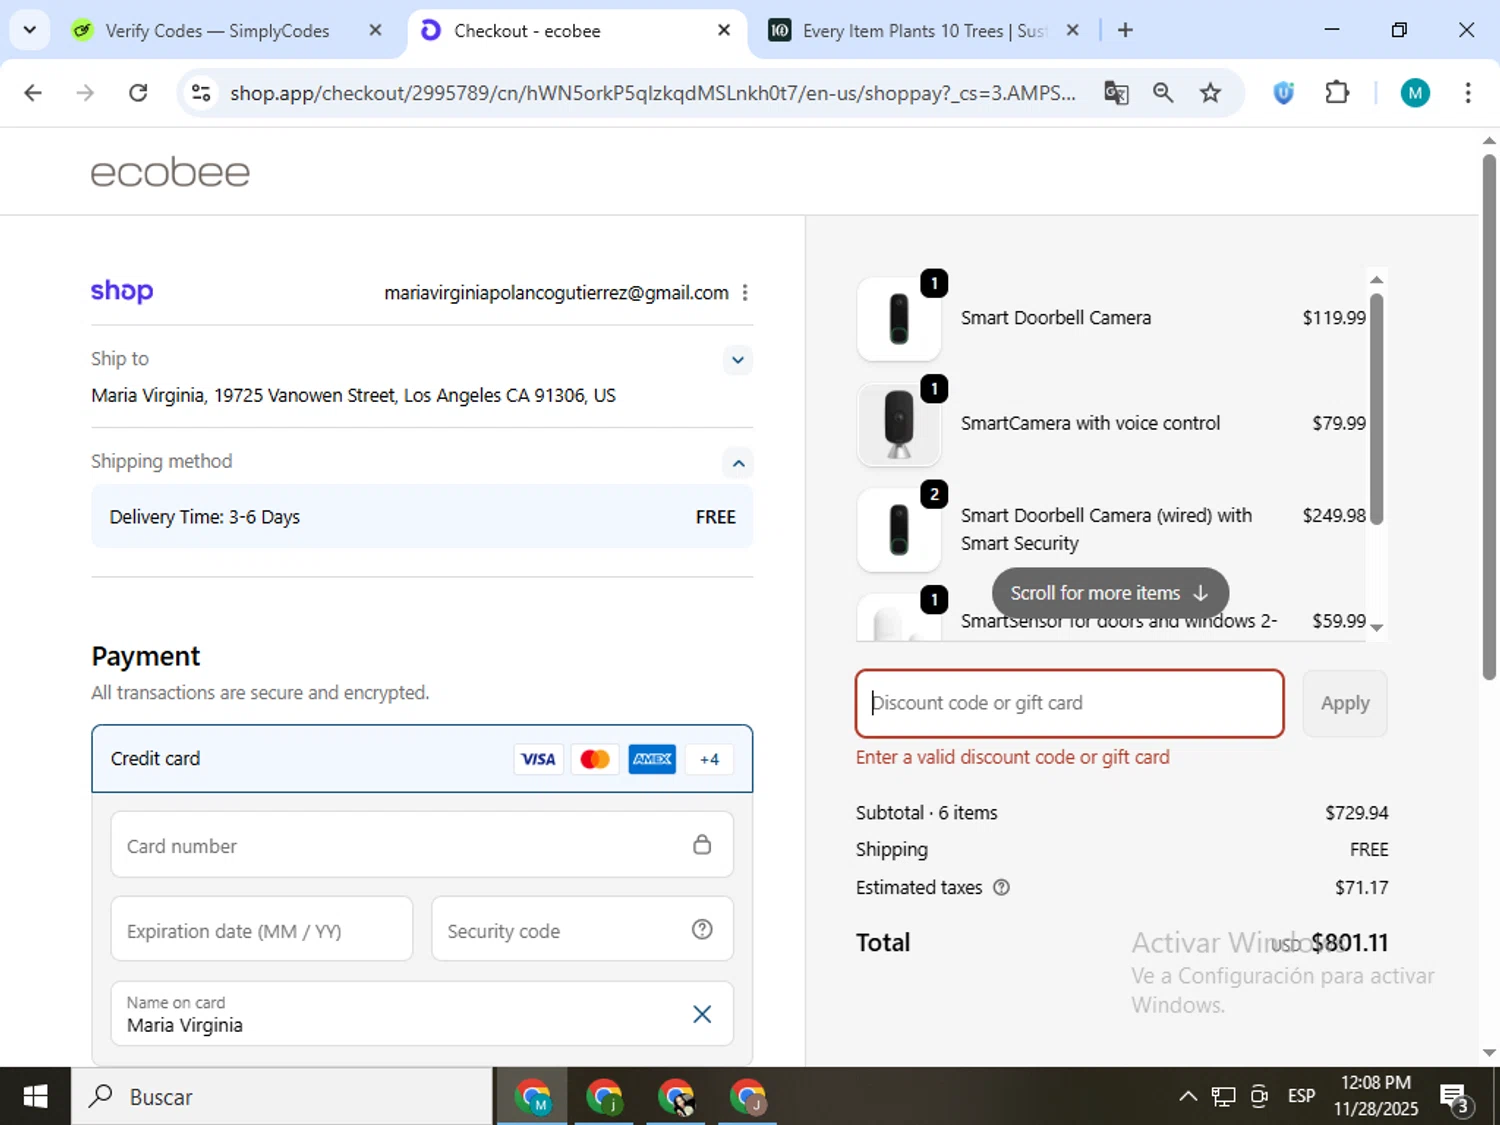Viewport: 1500px width, 1125px height.
Task: Open Chrome profile avatar M
Action: coord(1415,93)
